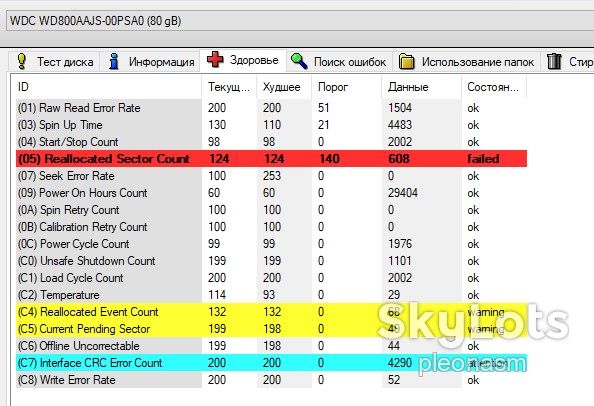Click the red cross Здоровье icon
Image resolution: width=594 pixels, height=406 pixels.
(215, 59)
